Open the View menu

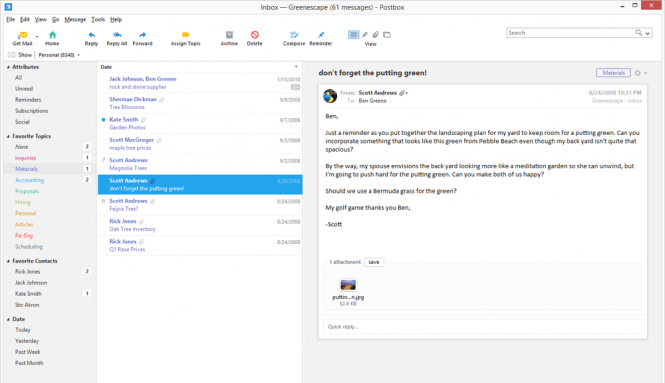41,20
